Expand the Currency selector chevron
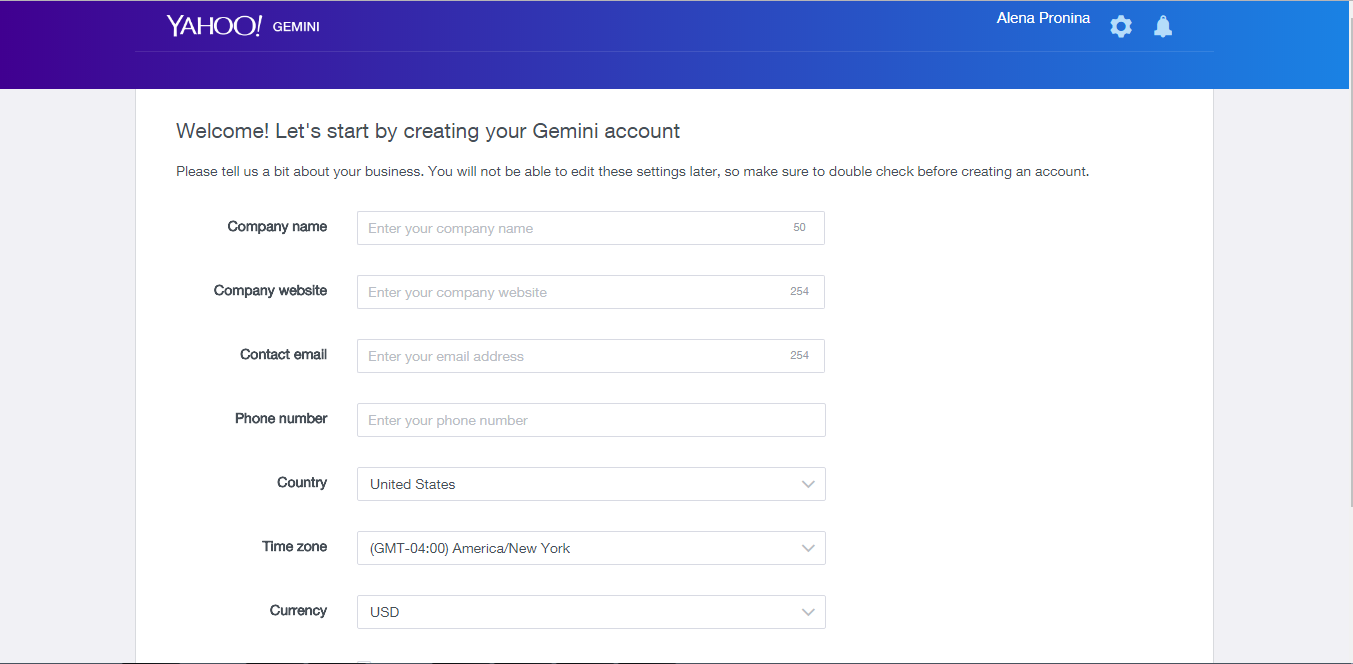 click(x=808, y=612)
